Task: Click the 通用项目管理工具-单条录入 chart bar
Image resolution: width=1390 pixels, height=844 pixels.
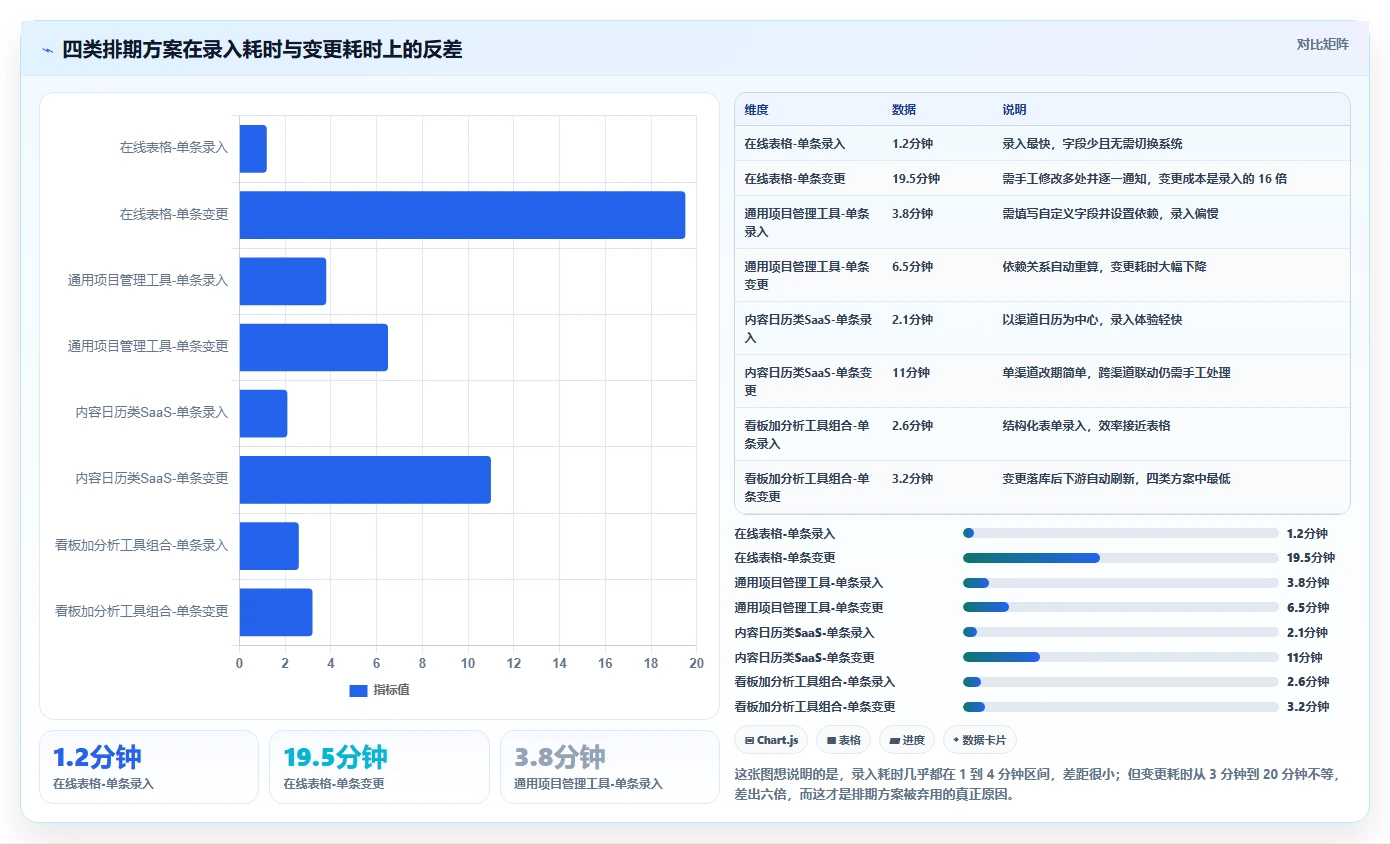Action: pyautogui.click(x=283, y=281)
